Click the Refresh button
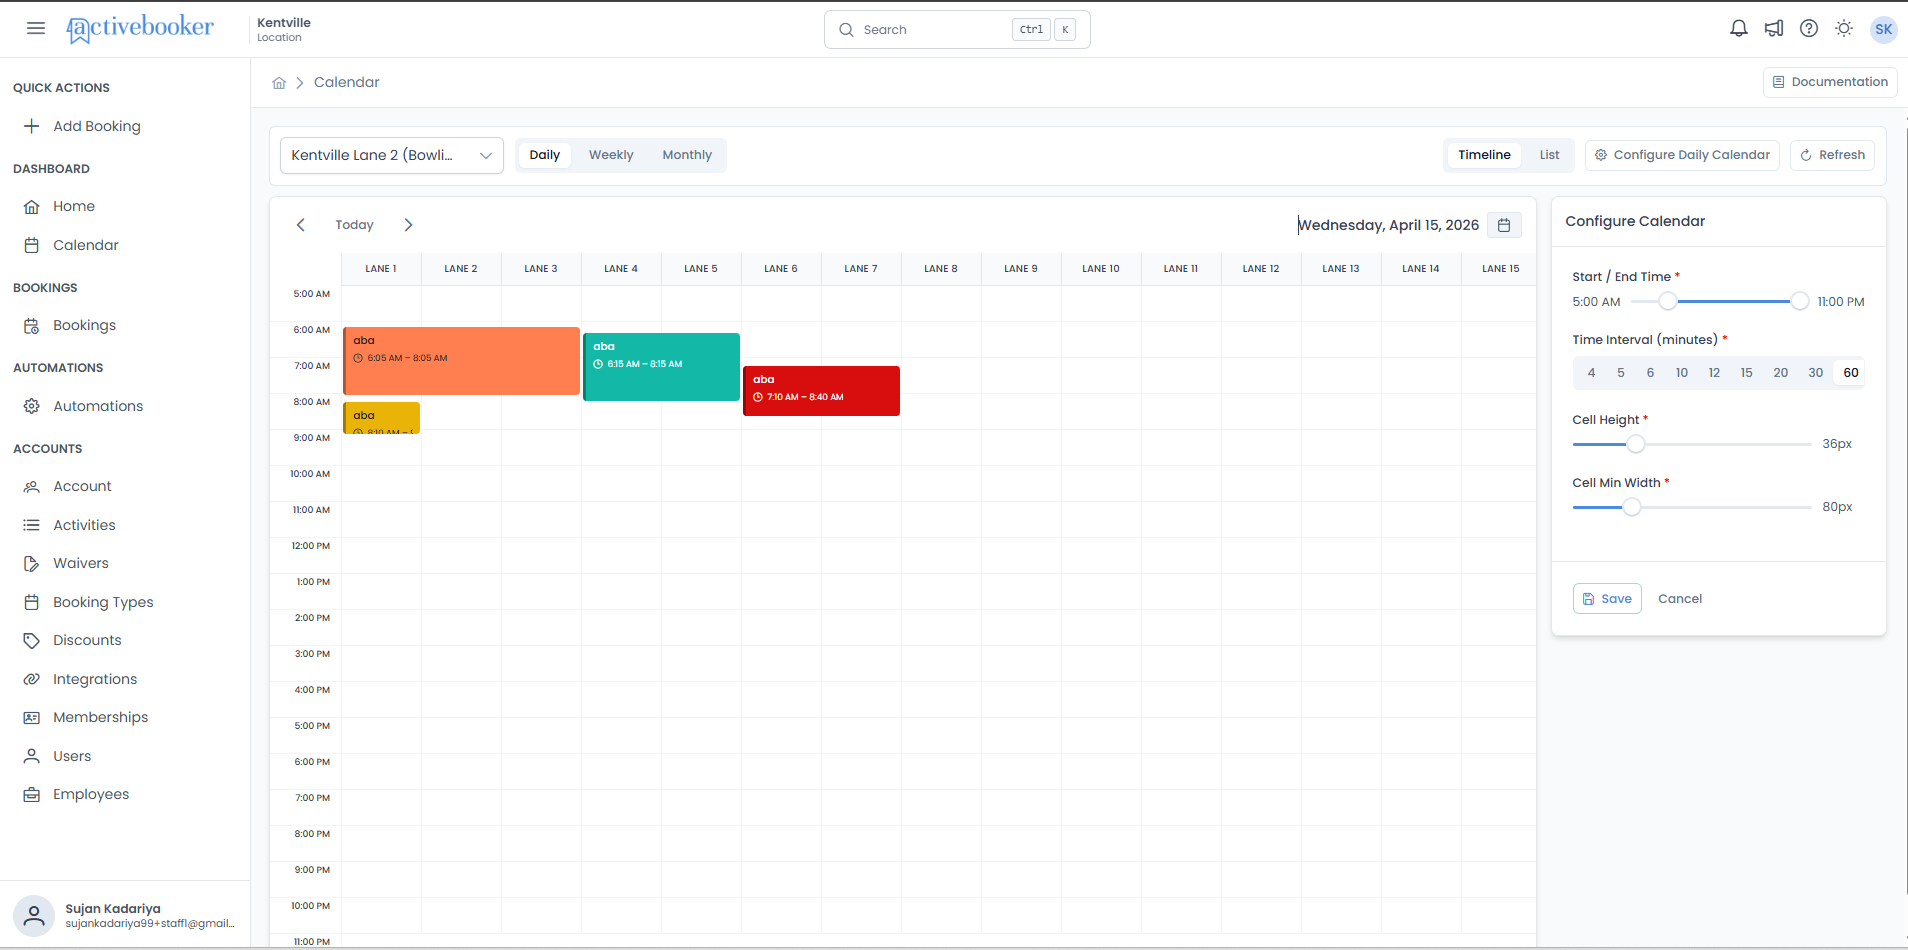The width and height of the screenshot is (1908, 950). pos(1832,155)
